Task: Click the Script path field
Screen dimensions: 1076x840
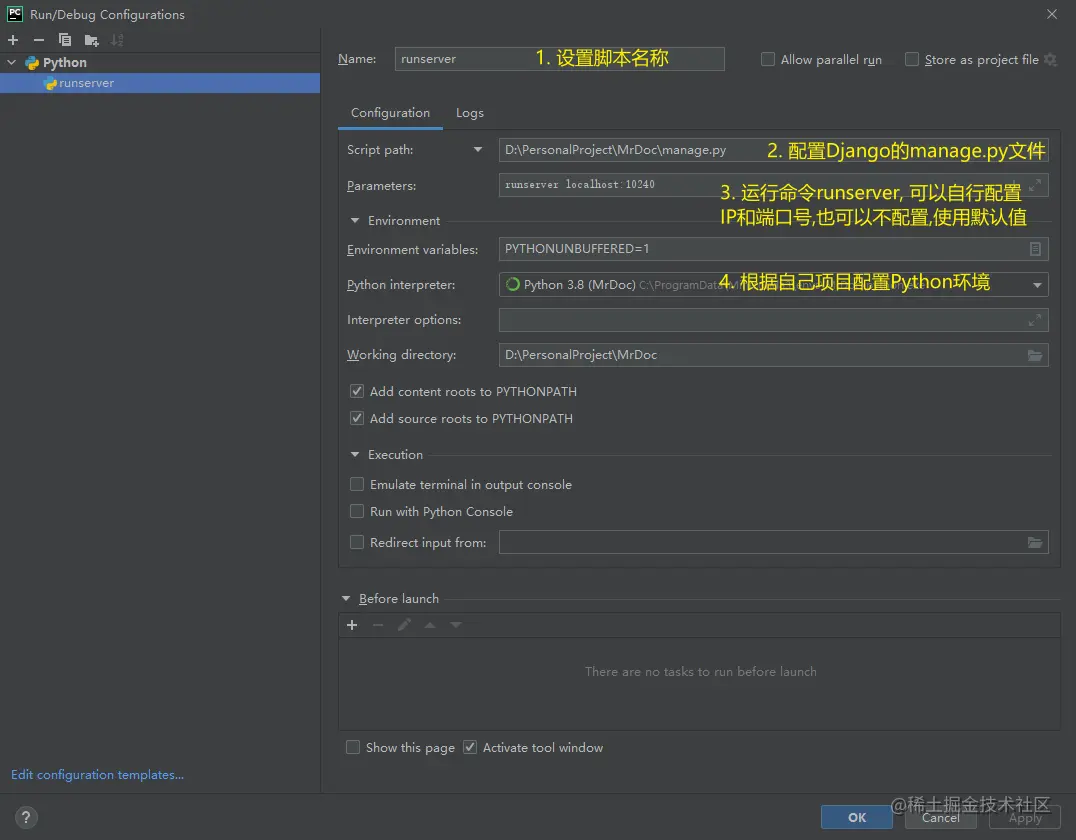Action: 773,150
